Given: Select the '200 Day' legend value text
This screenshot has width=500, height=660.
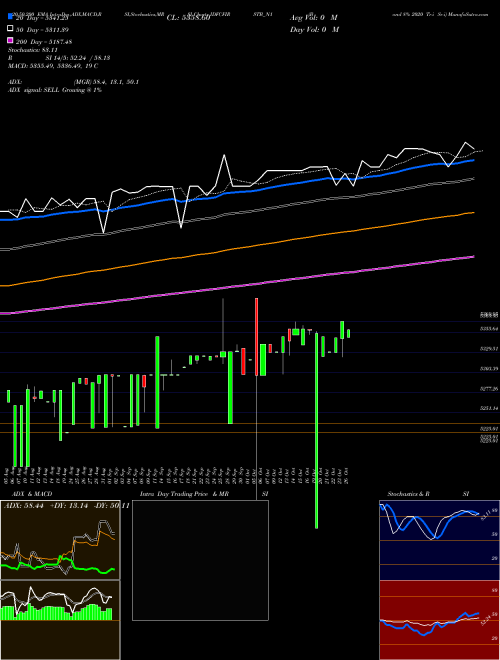Looking at the screenshot, I should pos(44,42).
